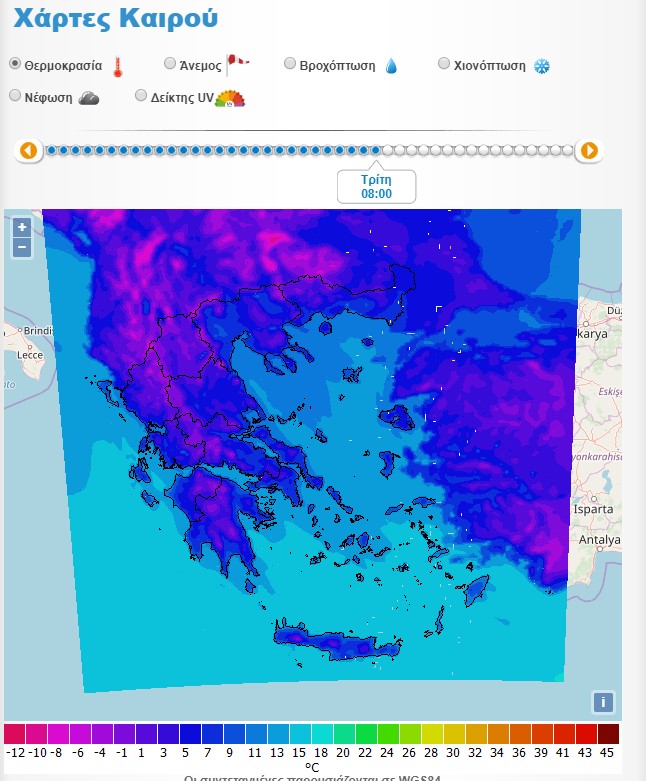
Task: Click the Lecce label on the map
Action: (x=30, y=355)
